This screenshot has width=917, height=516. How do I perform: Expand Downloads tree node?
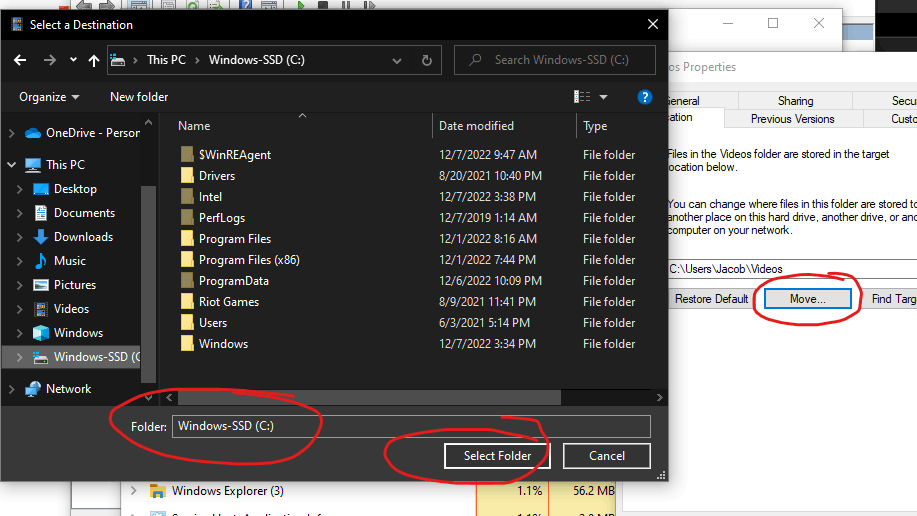pos(19,237)
